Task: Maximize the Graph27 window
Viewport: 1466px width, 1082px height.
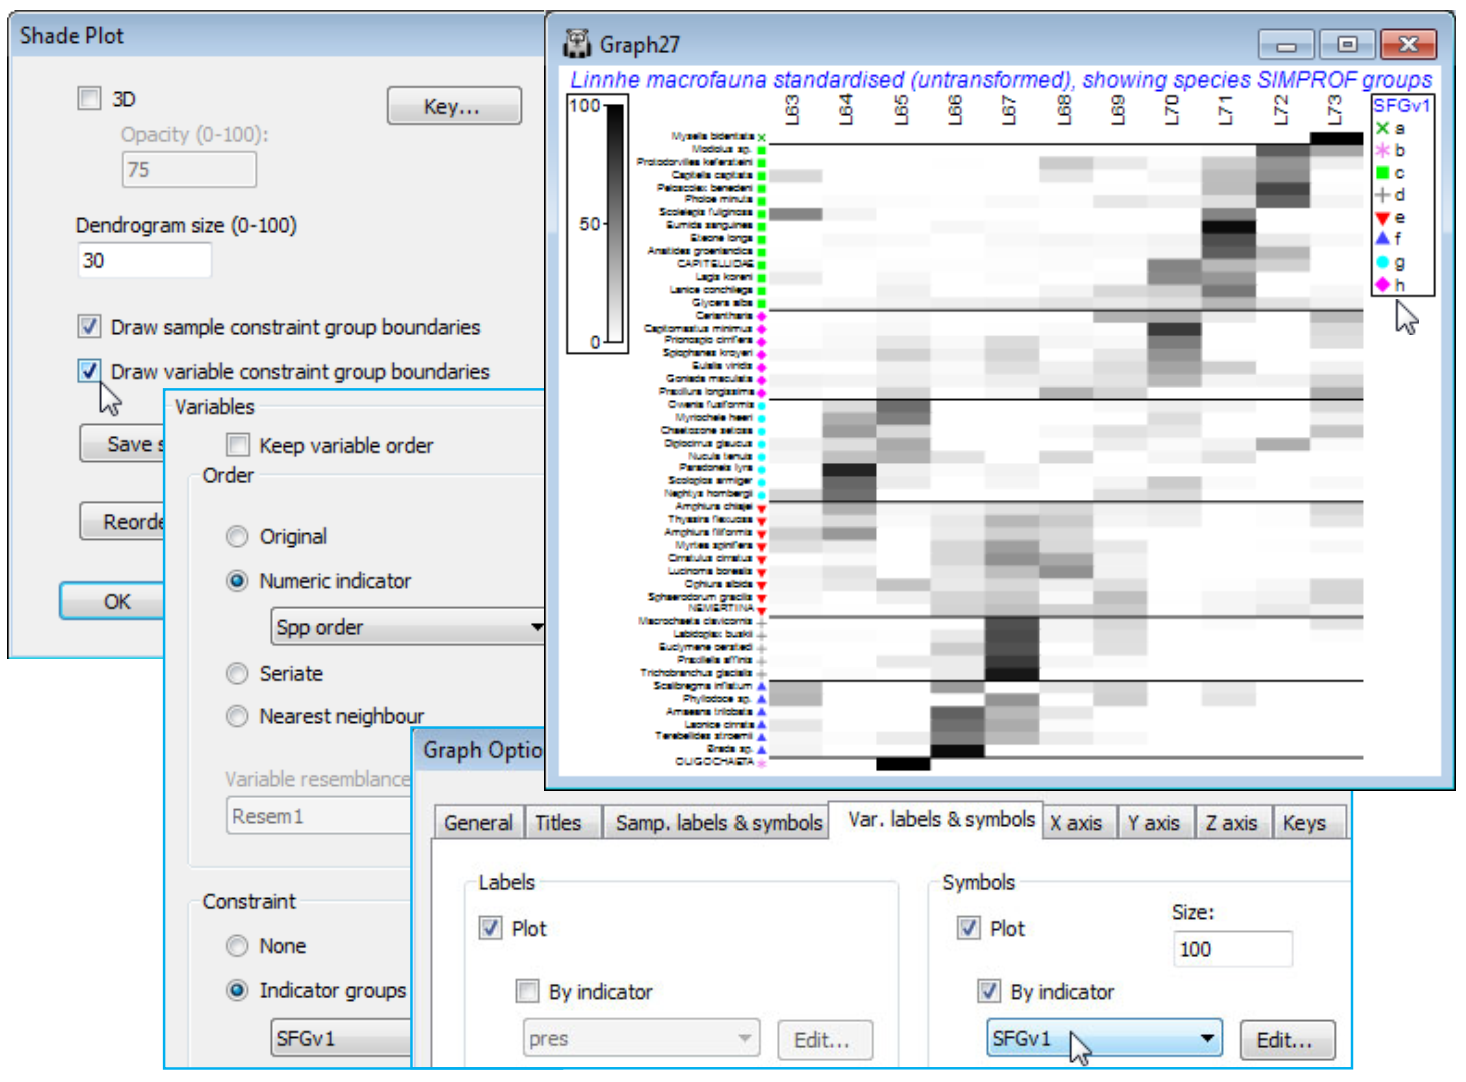Action: [1346, 45]
